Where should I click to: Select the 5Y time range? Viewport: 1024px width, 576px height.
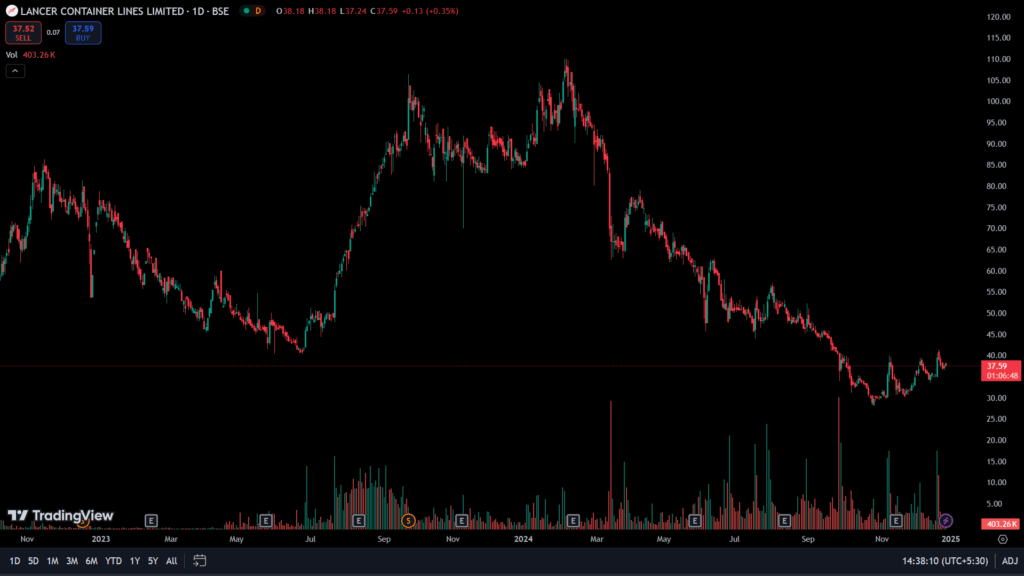(153, 561)
